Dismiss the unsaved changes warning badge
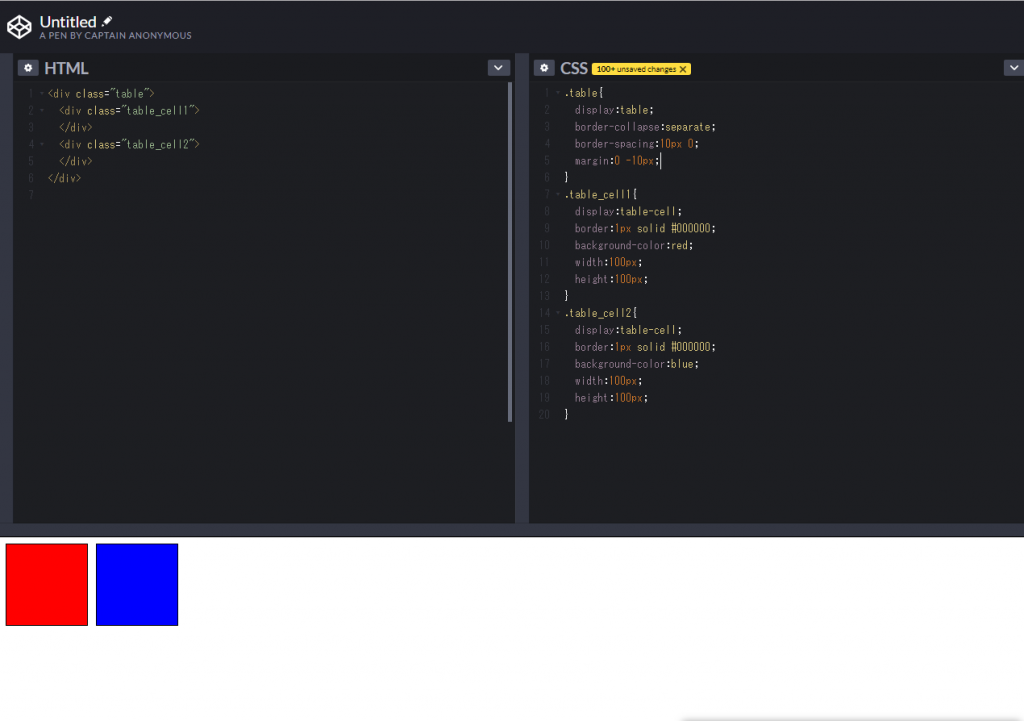This screenshot has height=721, width=1024. coord(683,69)
